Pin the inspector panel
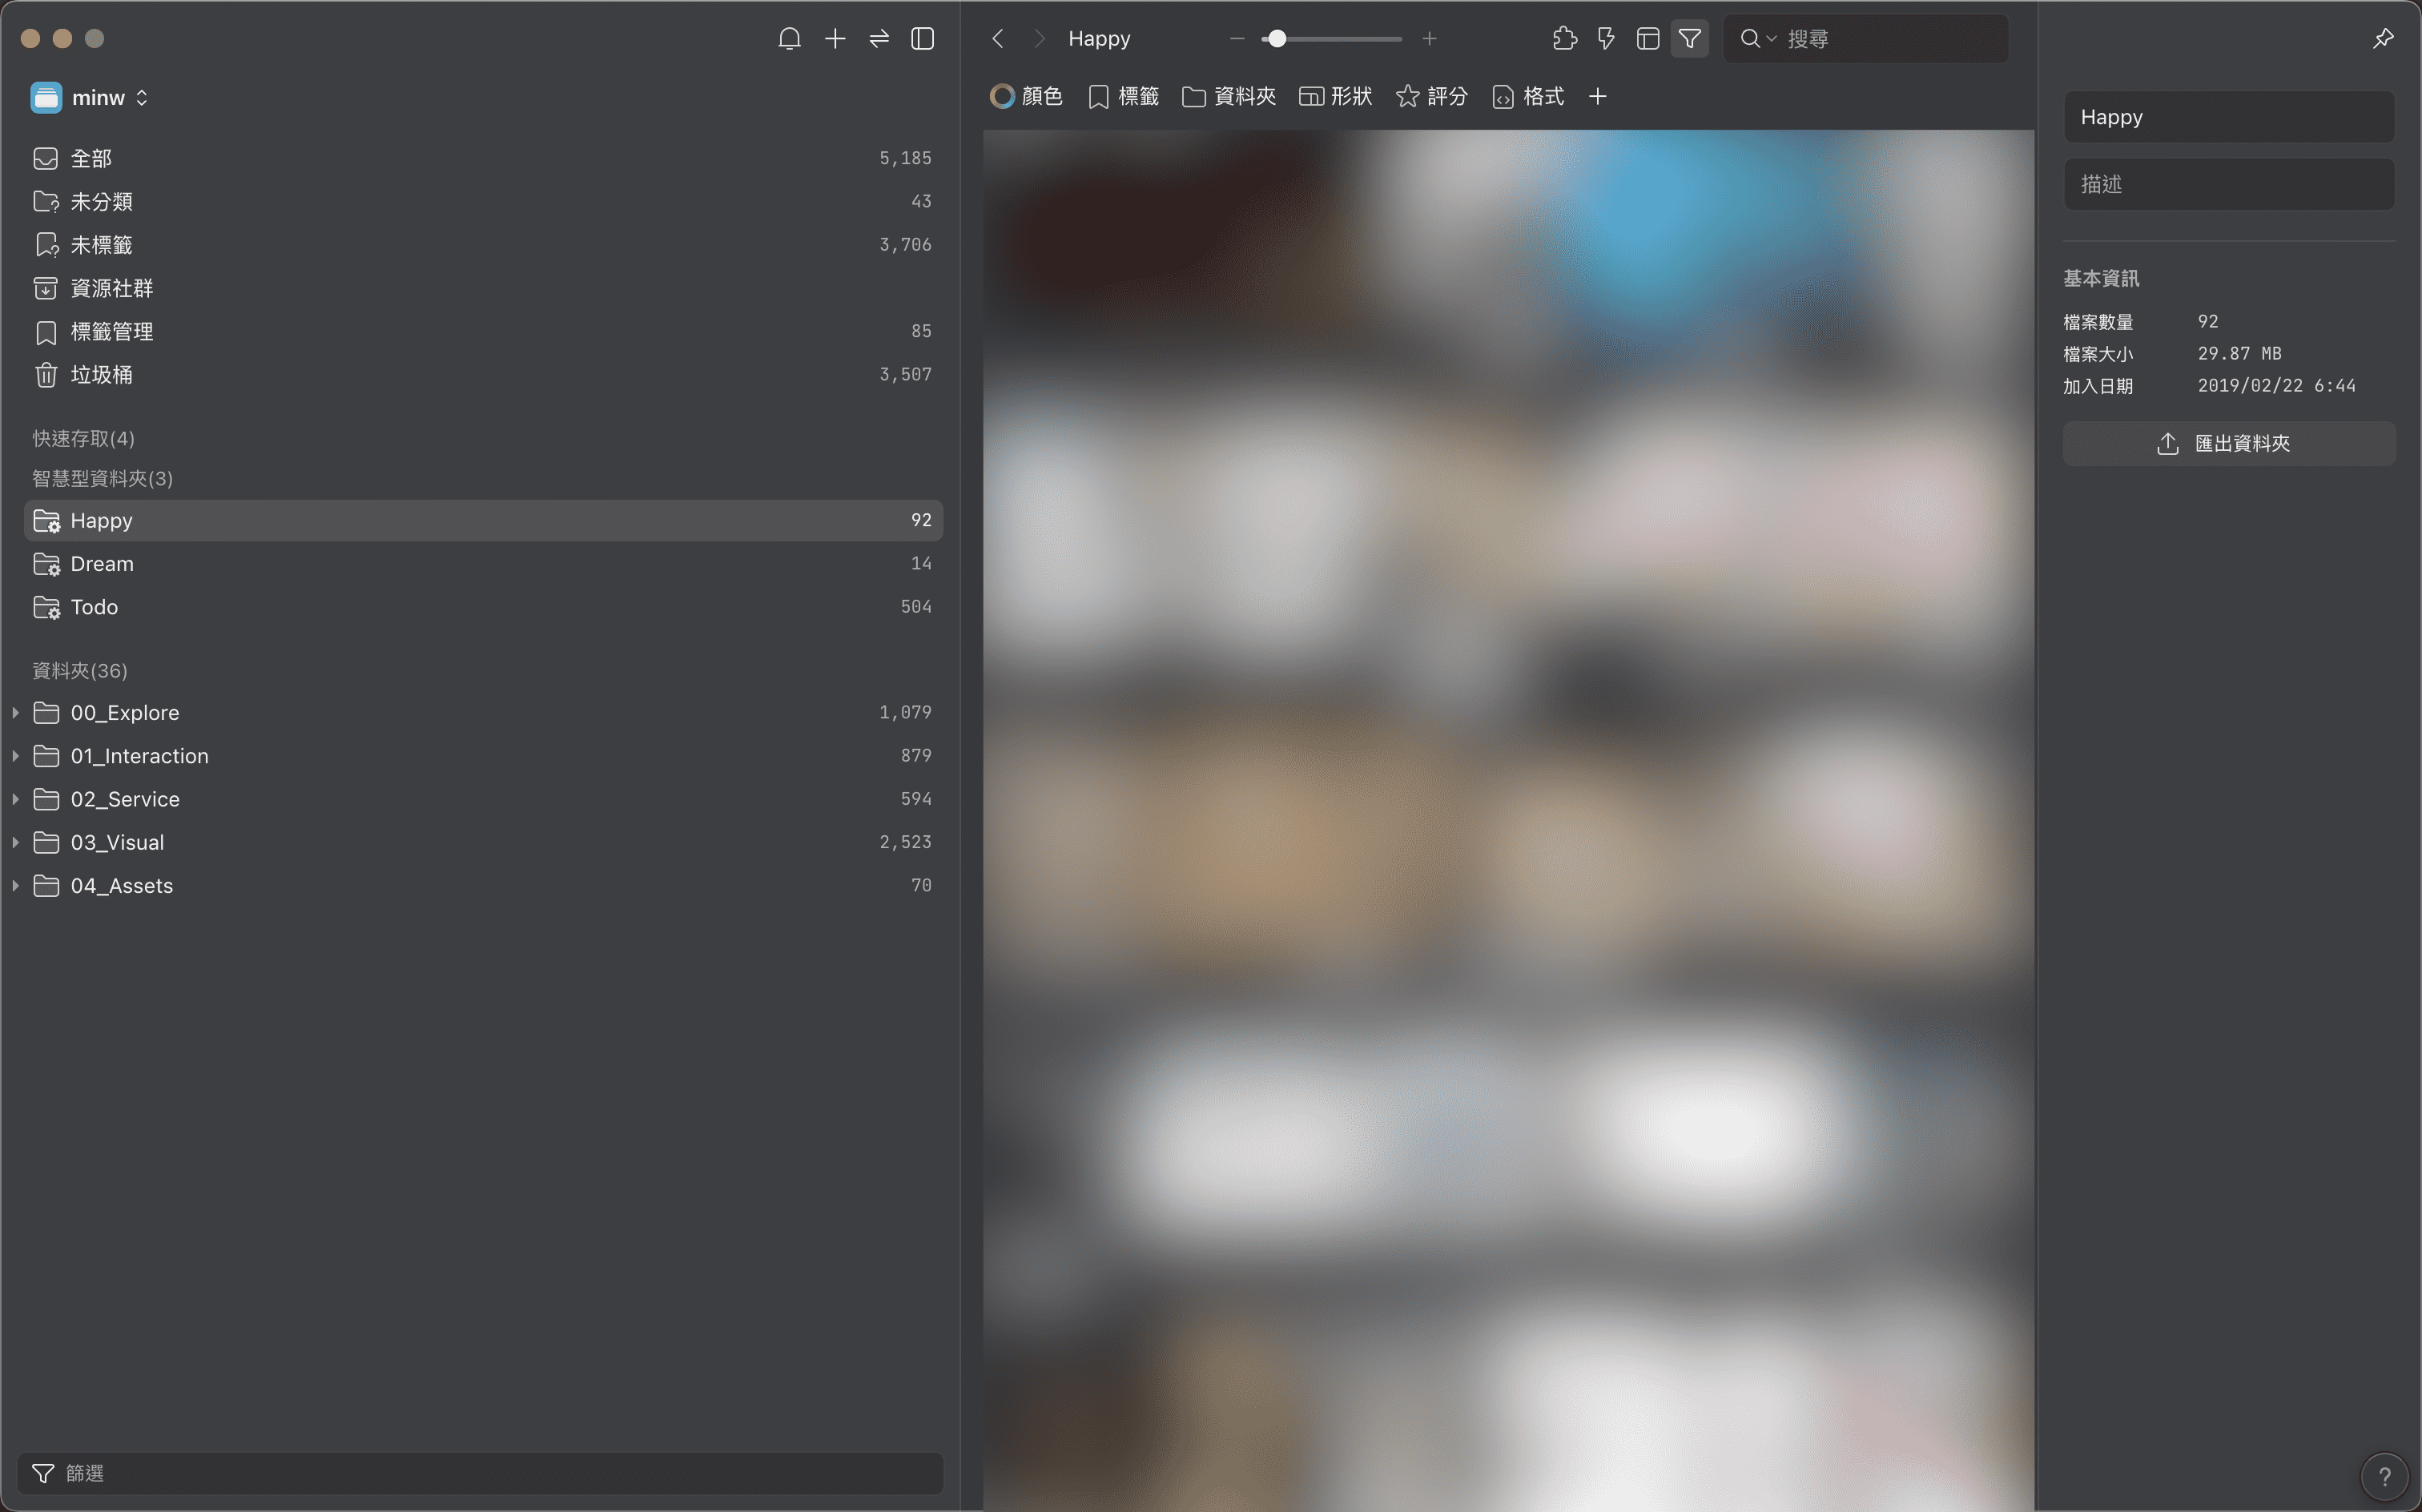Viewport: 2422px width, 1512px height. pos(2383,38)
